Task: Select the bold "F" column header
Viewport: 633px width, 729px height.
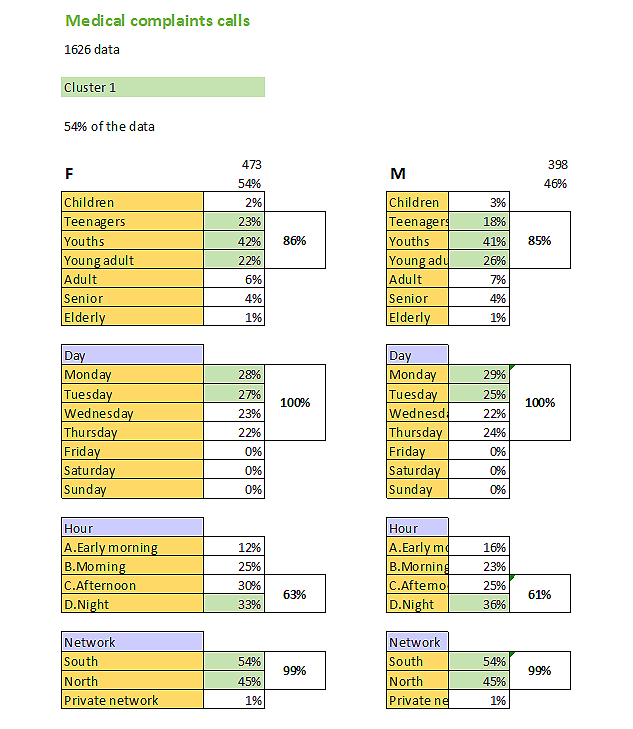Action: [x=69, y=174]
